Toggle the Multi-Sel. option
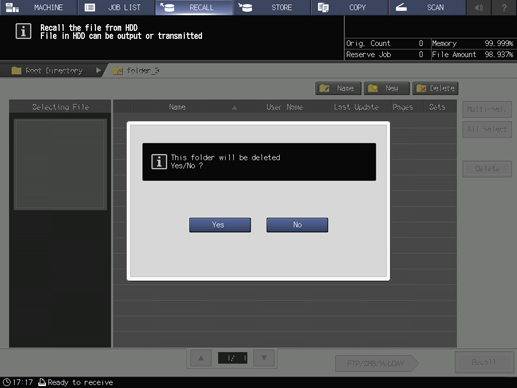 tap(487, 109)
